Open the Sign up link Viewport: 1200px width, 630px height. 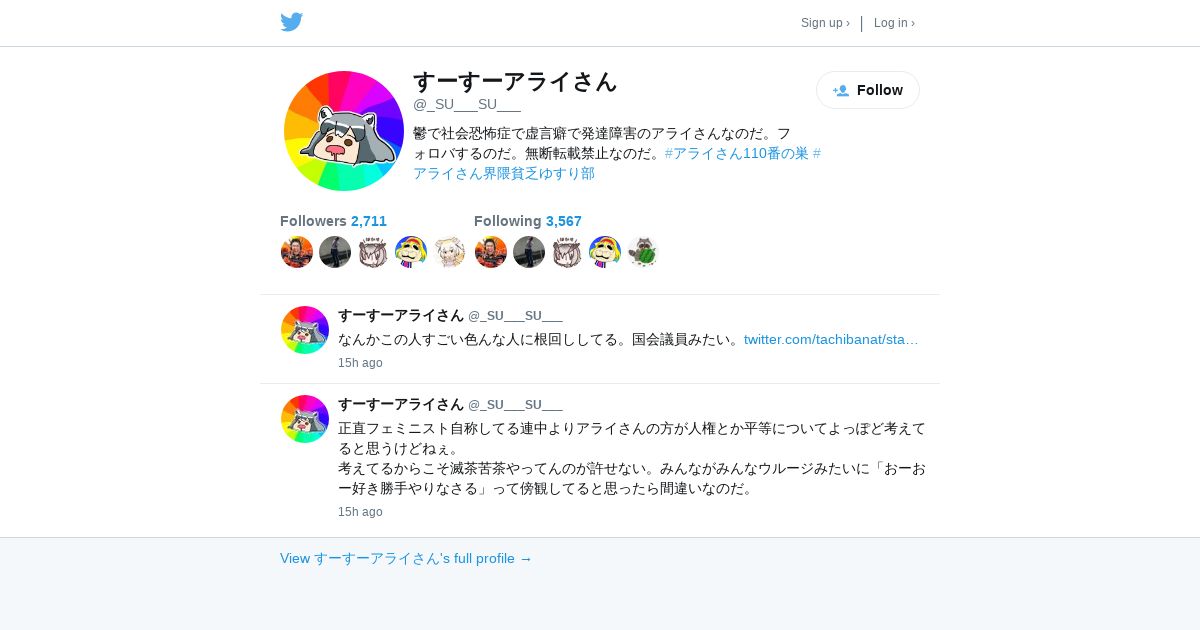click(825, 23)
